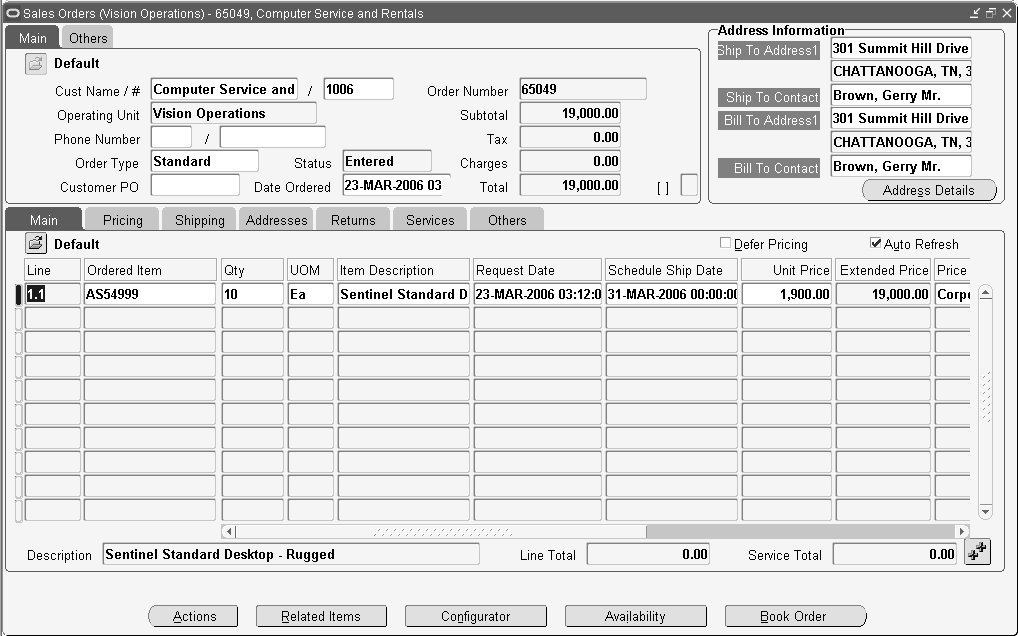Uncheck the Auto Refresh checkbox
Image resolution: width=1018 pixels, height=636 pixels.
tap(876, 243)
